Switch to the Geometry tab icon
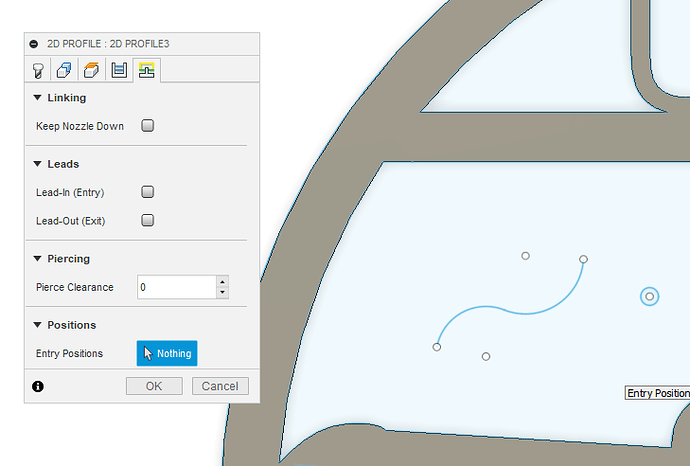The height and width of the screenshot is (466, 690). [x=64, y=70]
